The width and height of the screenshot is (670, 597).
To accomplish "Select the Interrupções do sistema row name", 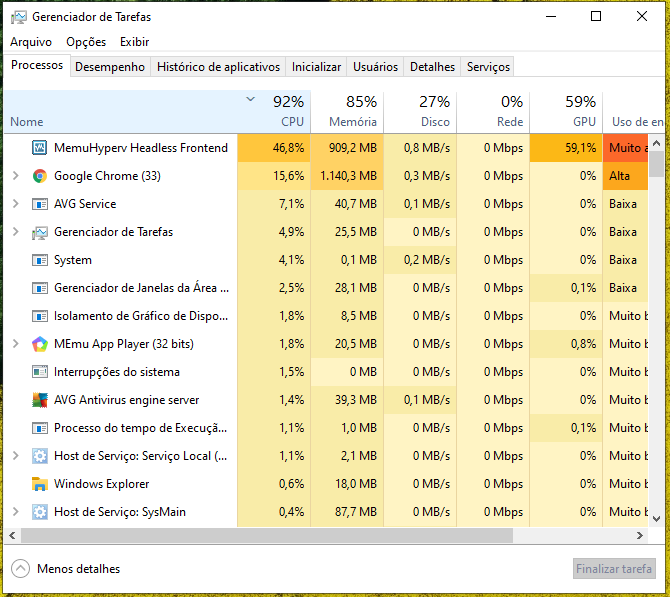I will [117, 372].
